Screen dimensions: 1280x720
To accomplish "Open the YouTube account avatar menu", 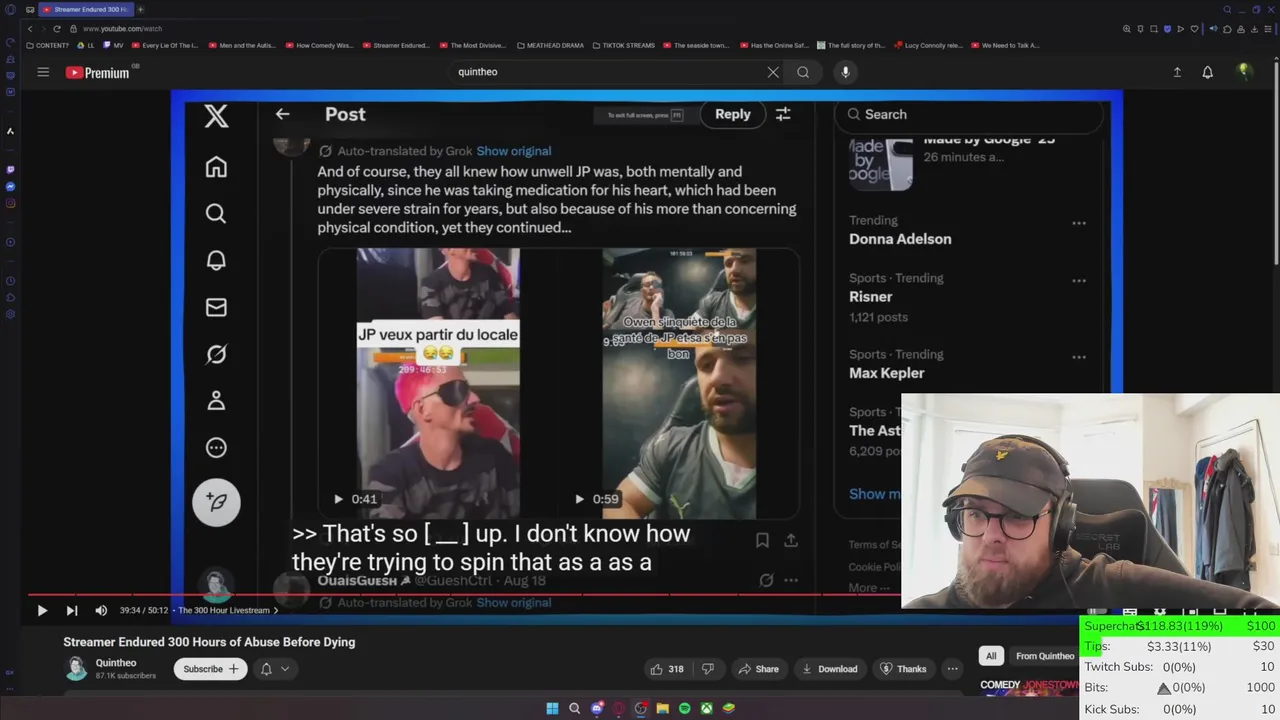I will tap(1244, 71).
